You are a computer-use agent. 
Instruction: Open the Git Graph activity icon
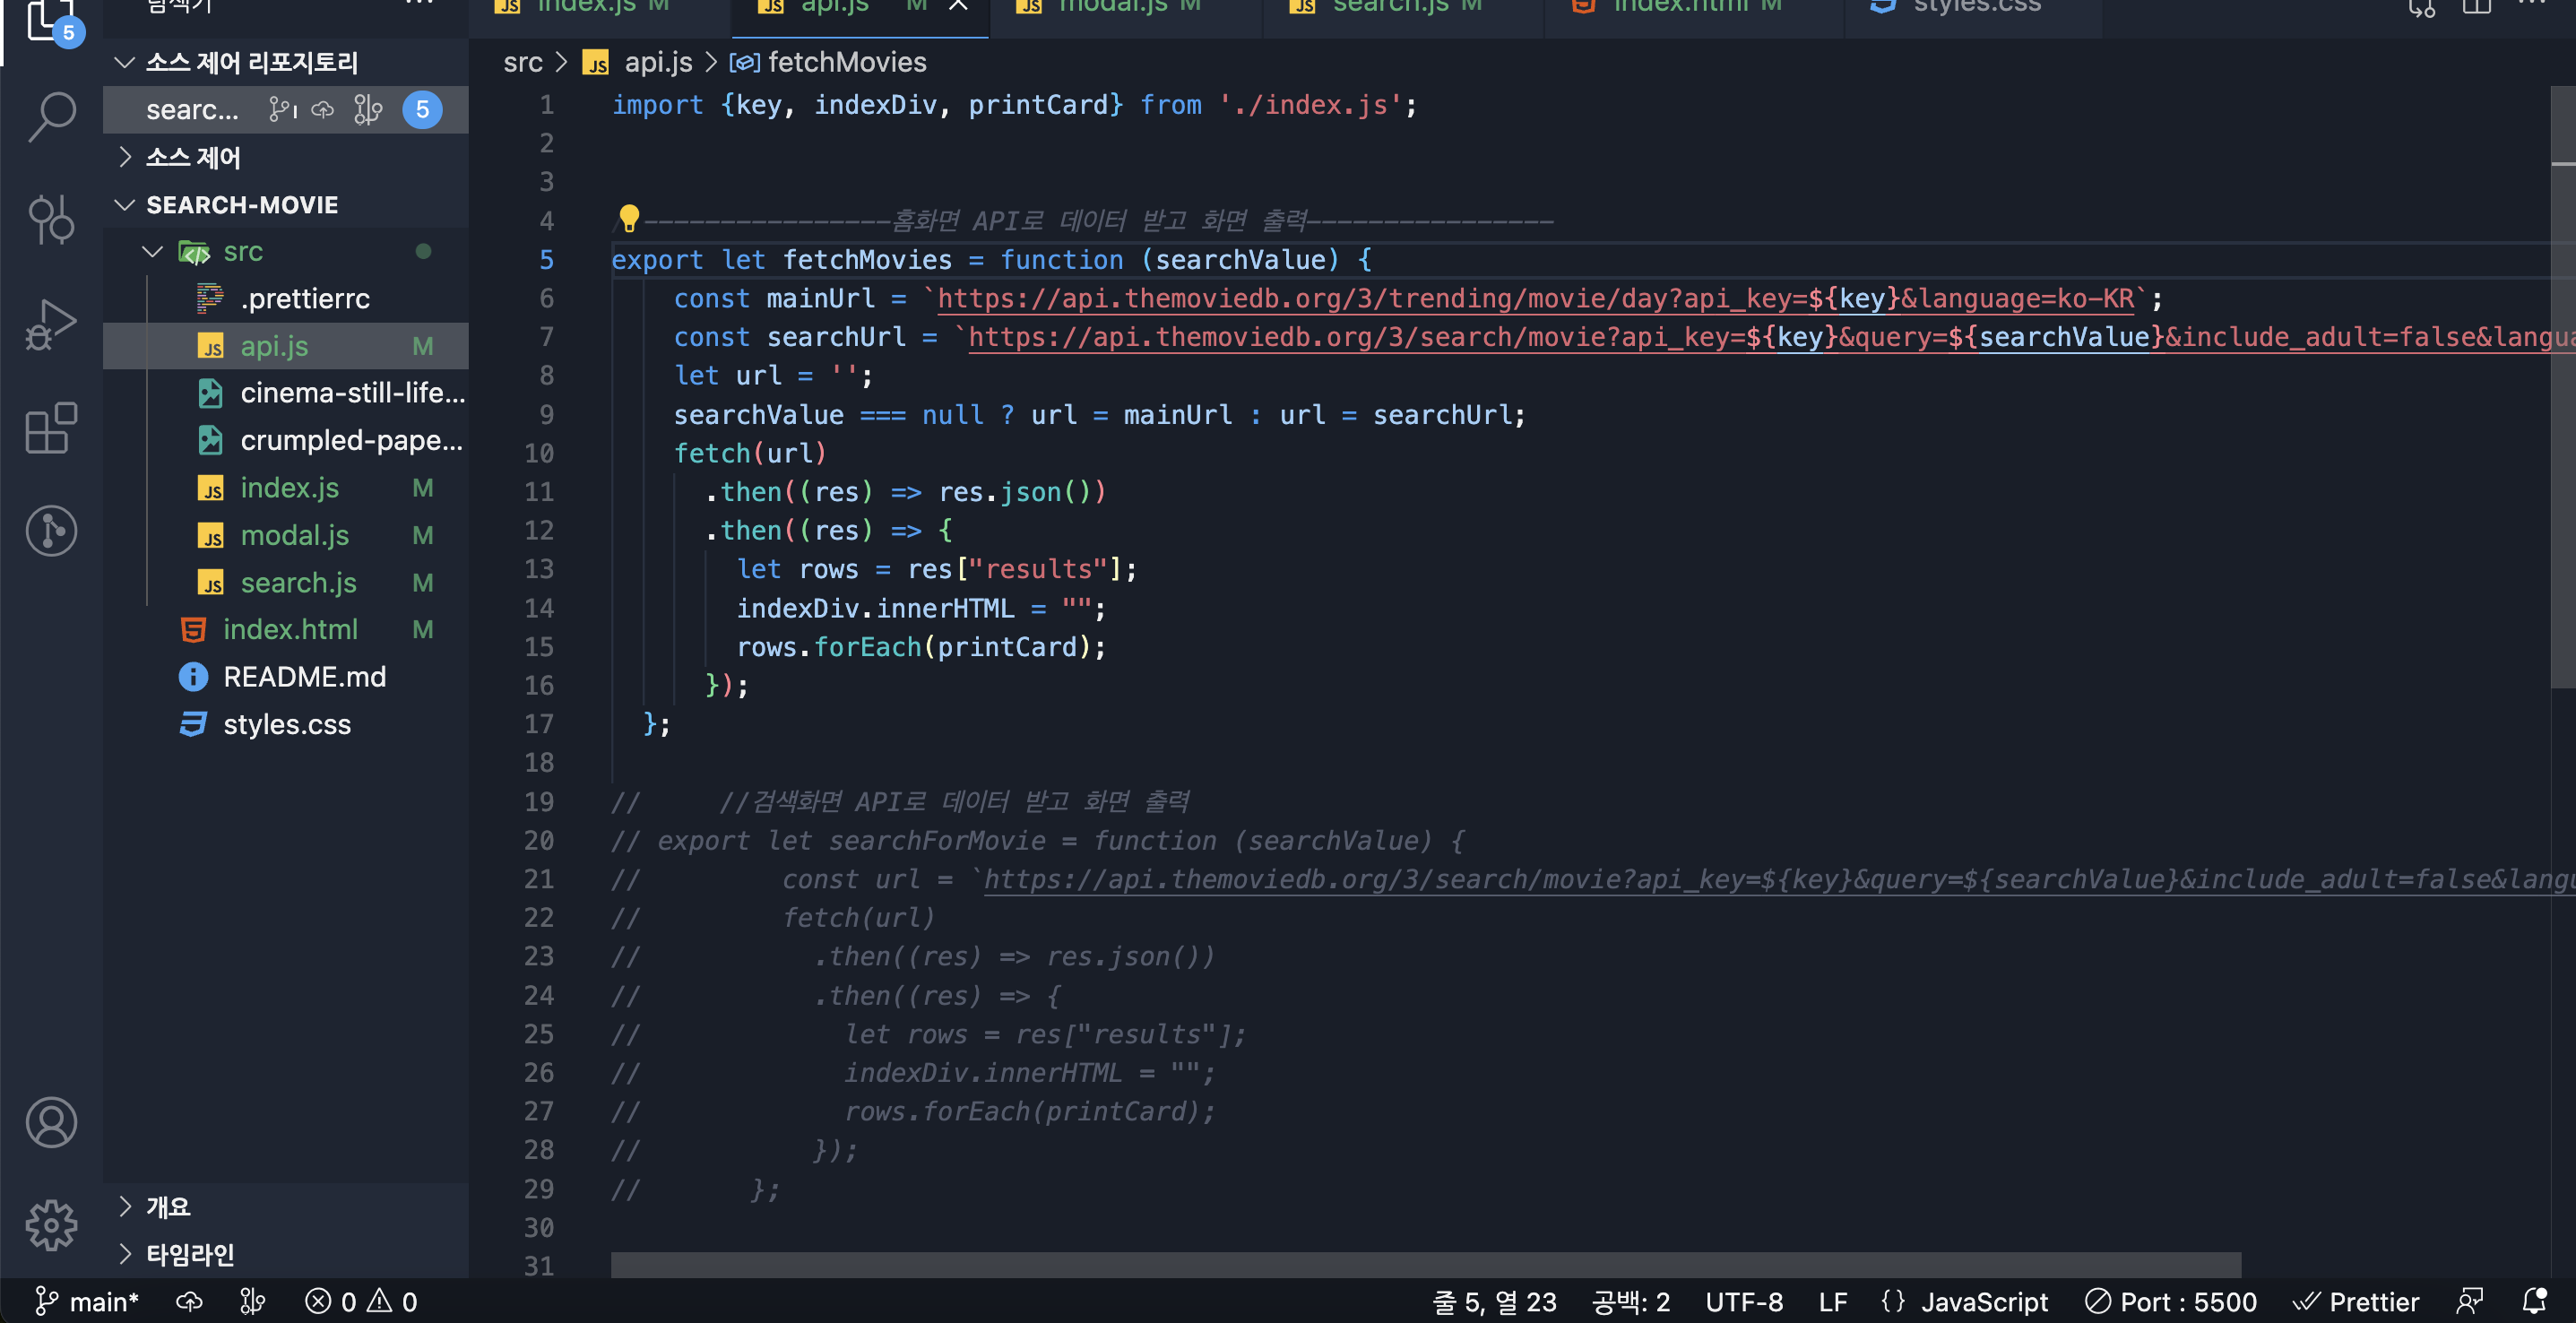(51, 531)
